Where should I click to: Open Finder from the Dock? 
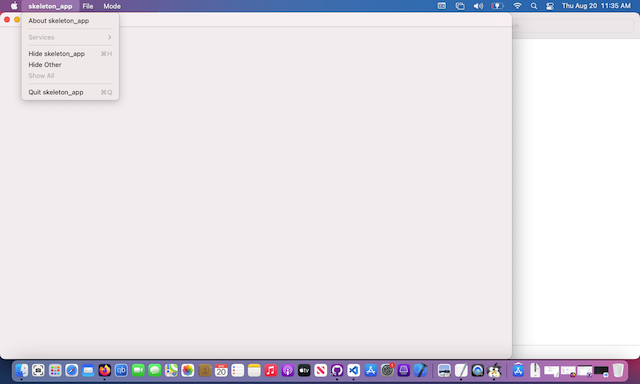[x=22, y=371]
